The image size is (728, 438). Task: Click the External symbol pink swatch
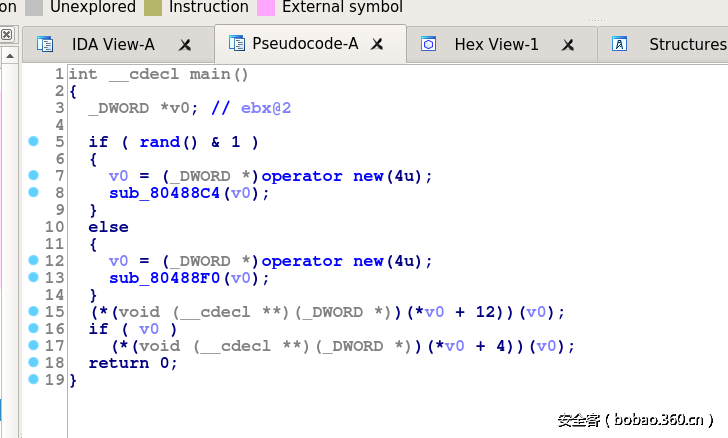point(266,7)
